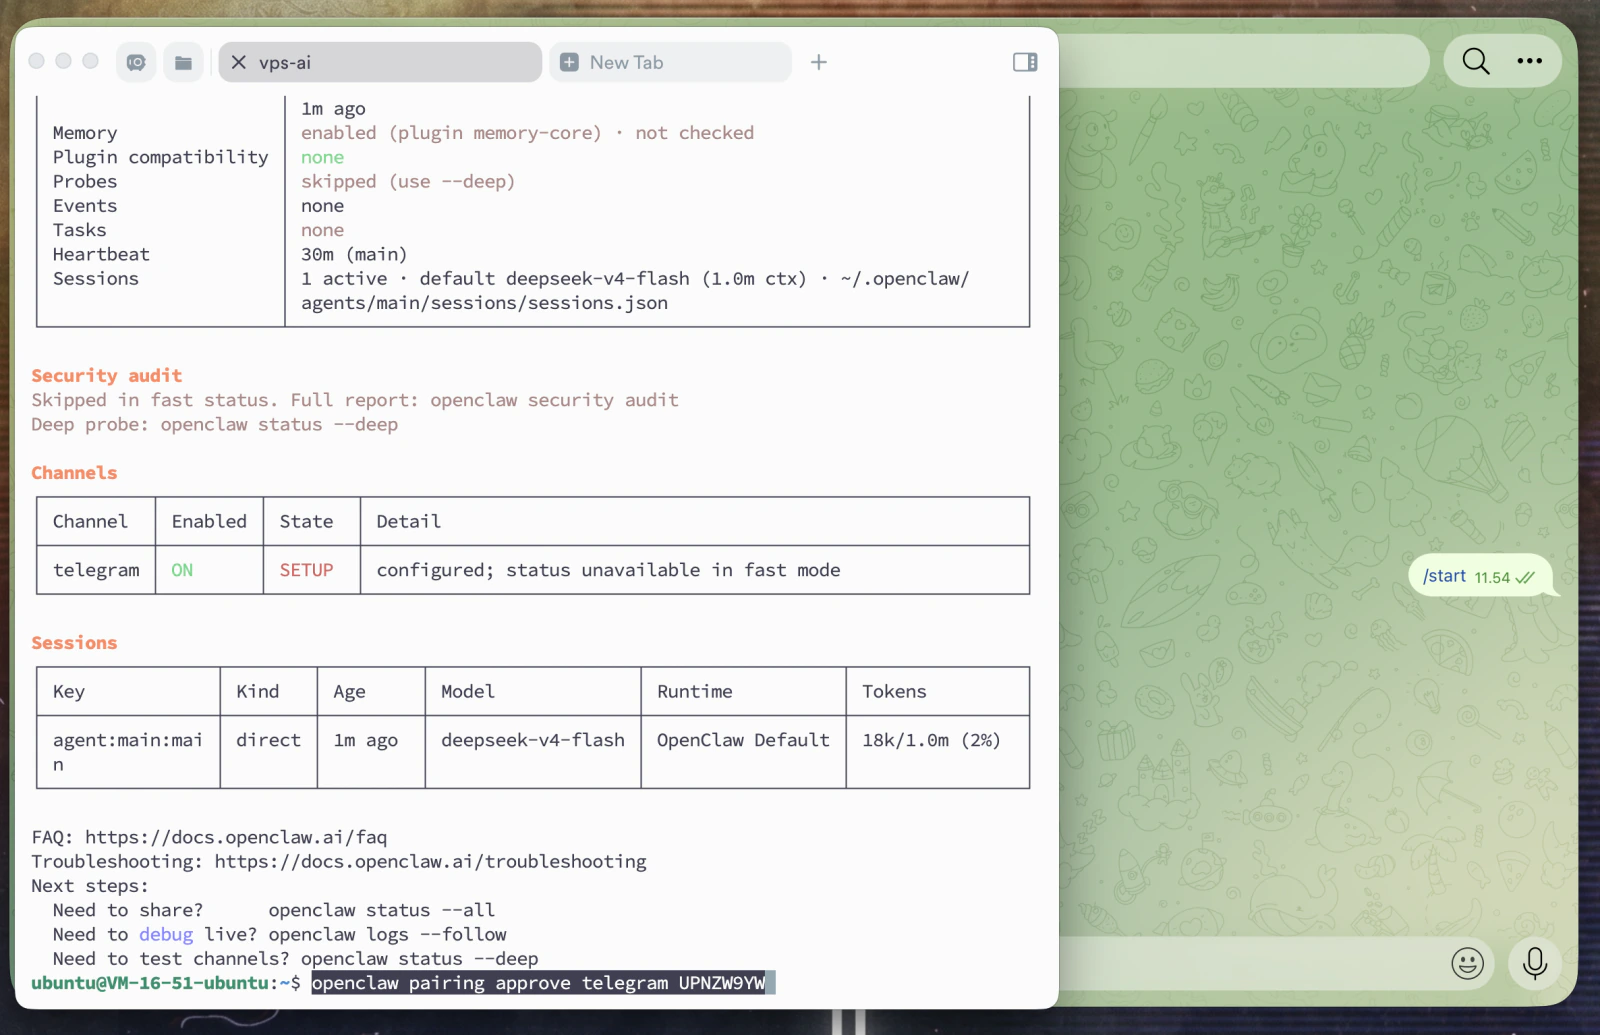1600x1035 pixels.
Task: Click 'openclaw status --all' suggested command
Action: [x=382, y=910]
